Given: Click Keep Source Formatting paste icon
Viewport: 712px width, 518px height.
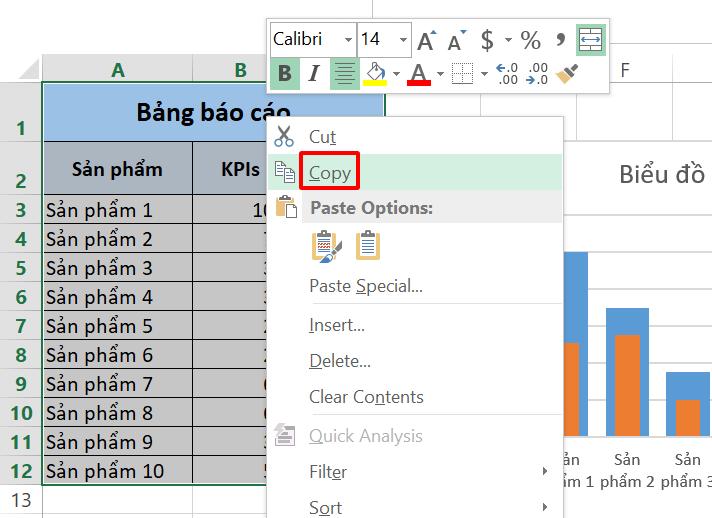Looking at the screenshot, I should click(x=326, y=246).
